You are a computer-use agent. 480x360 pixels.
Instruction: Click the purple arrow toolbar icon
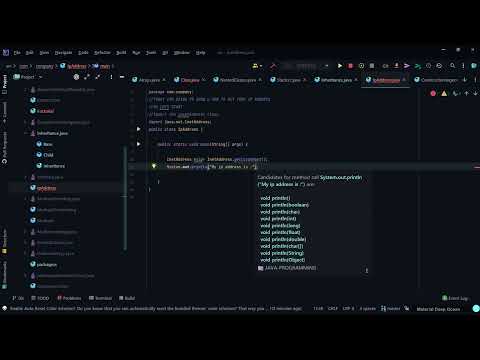(407, 66)
